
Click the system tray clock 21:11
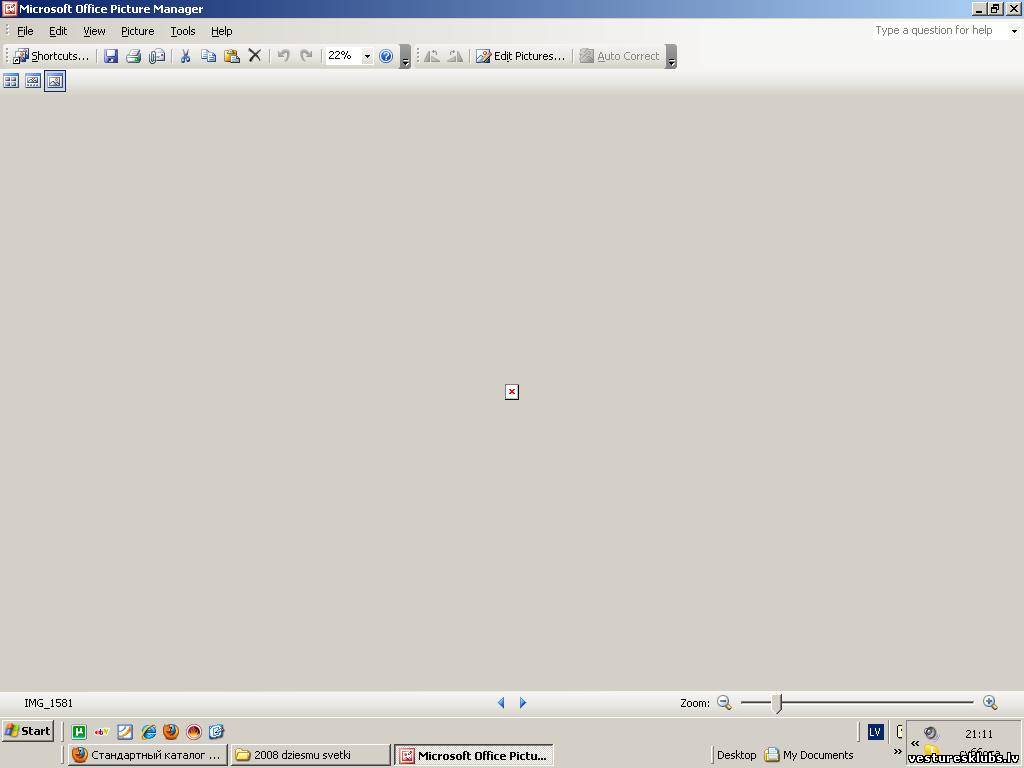pos(978,734)
